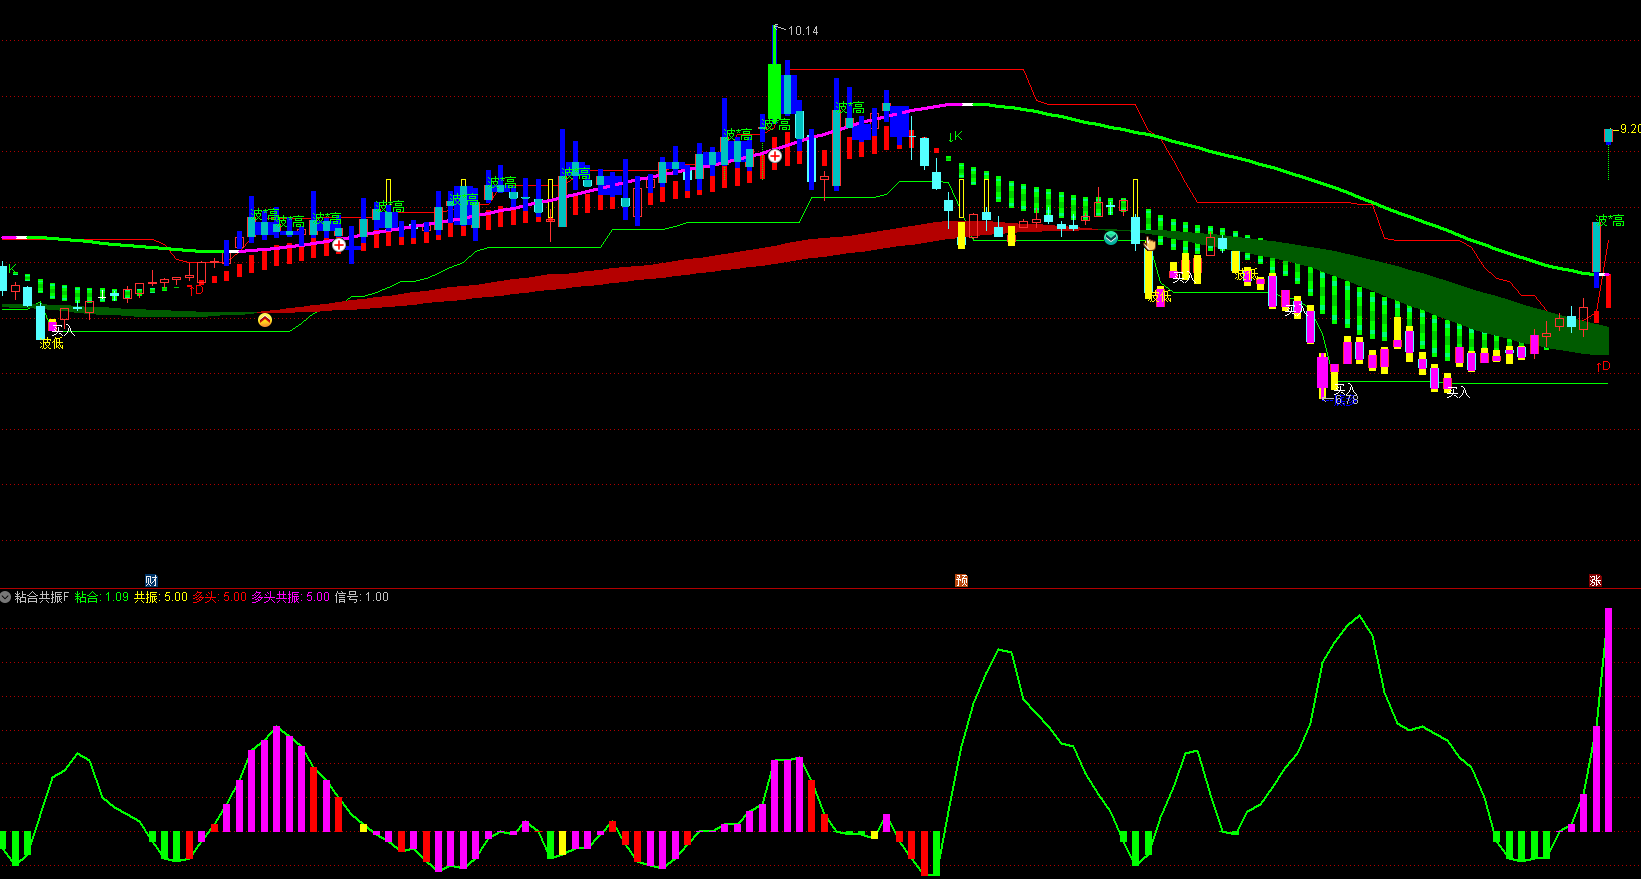Click the green ↓K signal marker

955,136
